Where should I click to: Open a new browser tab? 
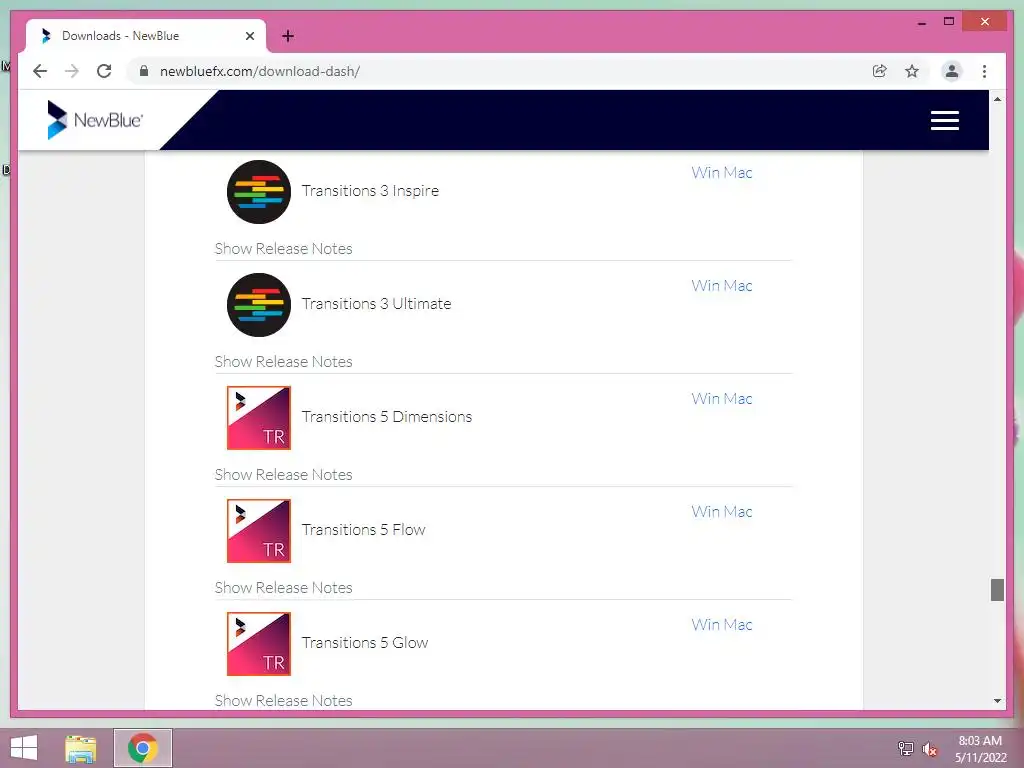288,36
